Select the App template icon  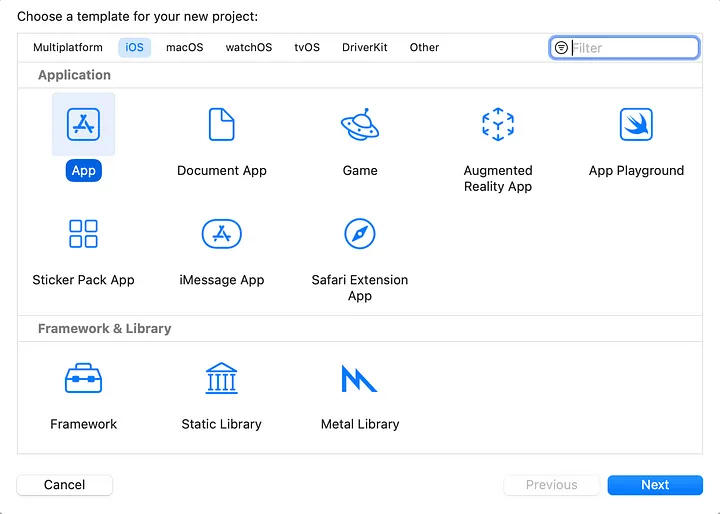click(84, 125)
